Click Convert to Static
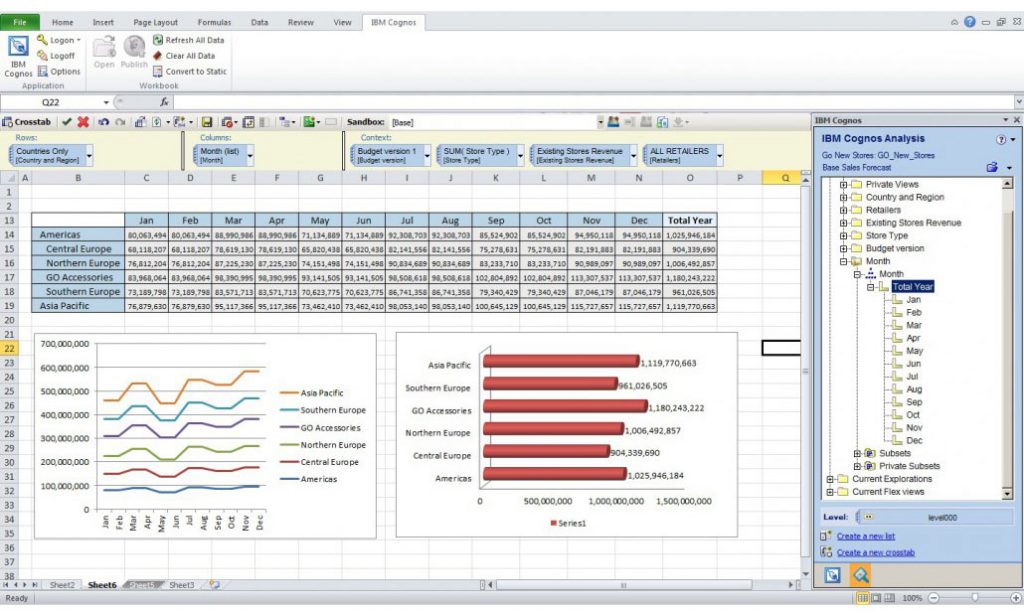Image resolution: width=1024 pixels, height=616 pixels. (189, 72)
